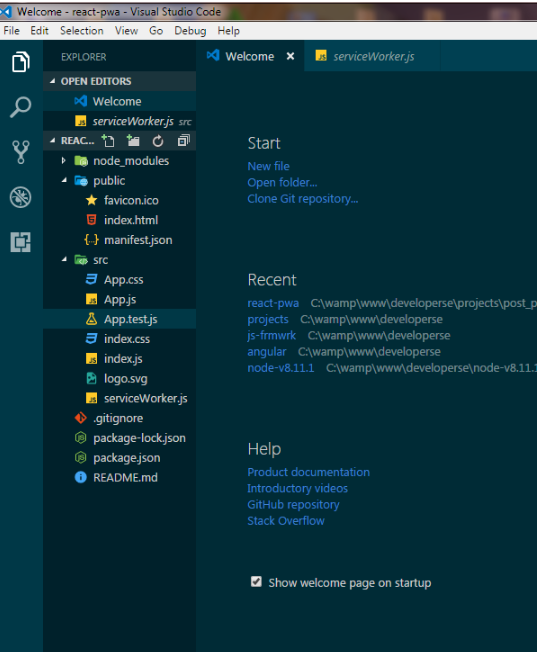Open the Explorer view in activity bar
Image resolution: width=537 pixels, height=652 pixels.
click(21, 62)
